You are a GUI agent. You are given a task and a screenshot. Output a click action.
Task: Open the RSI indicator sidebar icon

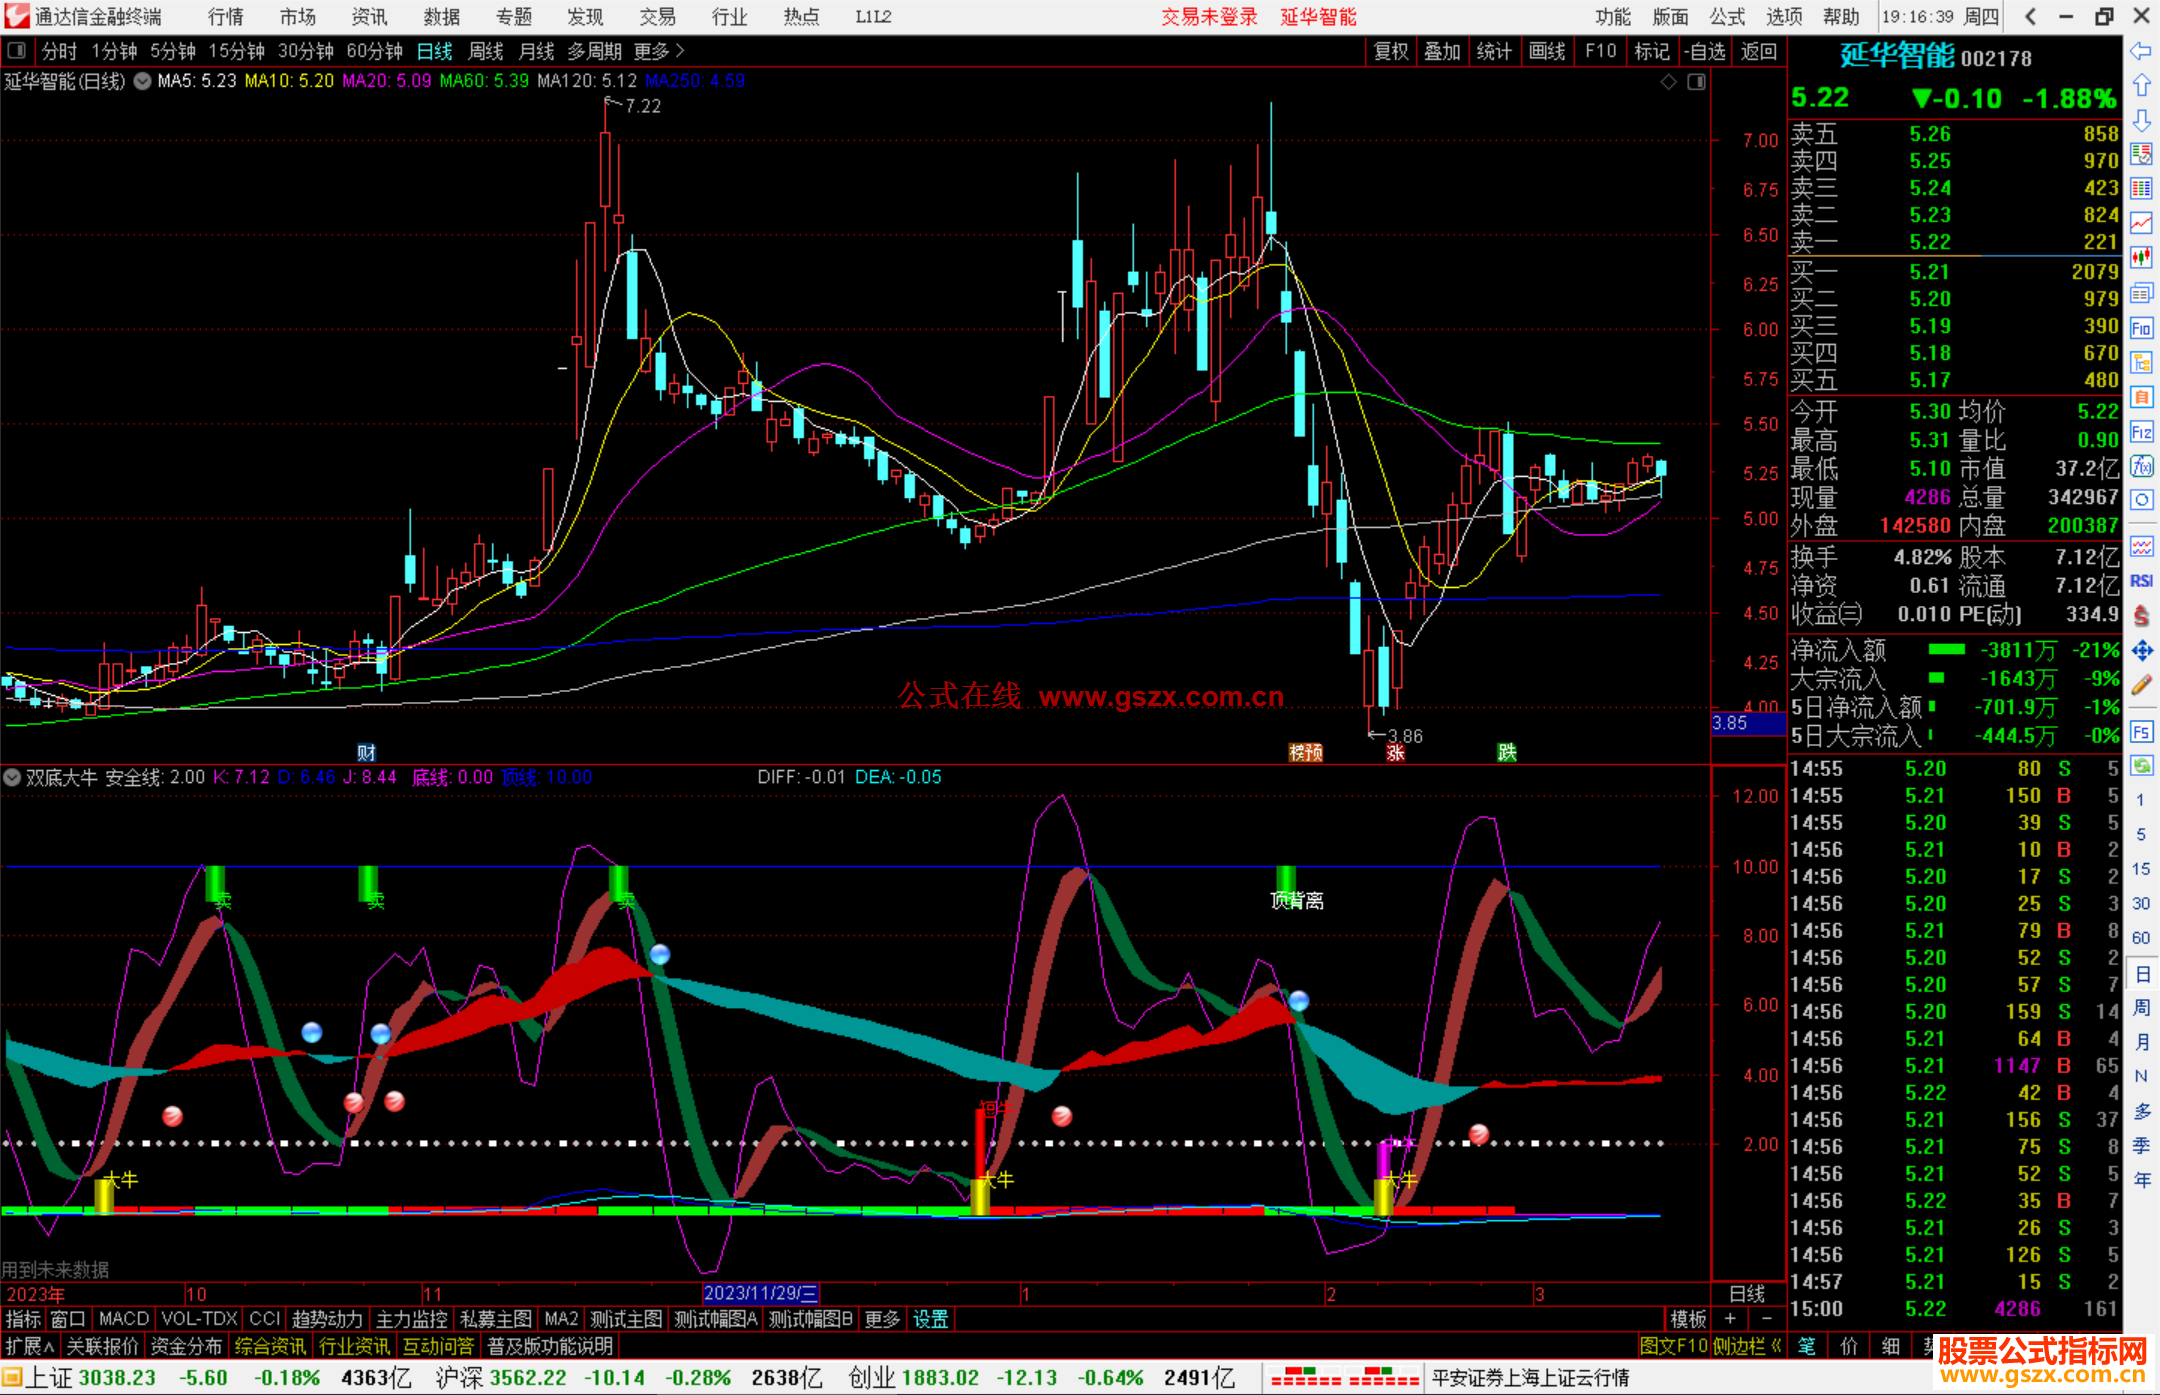tap(2141, 581)
